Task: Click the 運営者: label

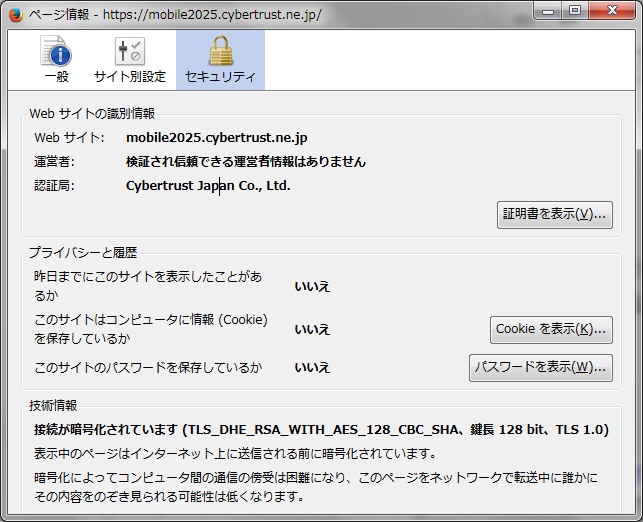Action: tap(54, 162)
